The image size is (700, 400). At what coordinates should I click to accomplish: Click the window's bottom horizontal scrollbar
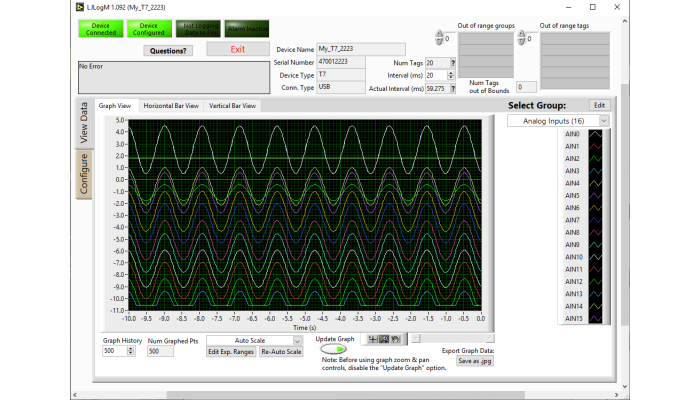point(346,395)
